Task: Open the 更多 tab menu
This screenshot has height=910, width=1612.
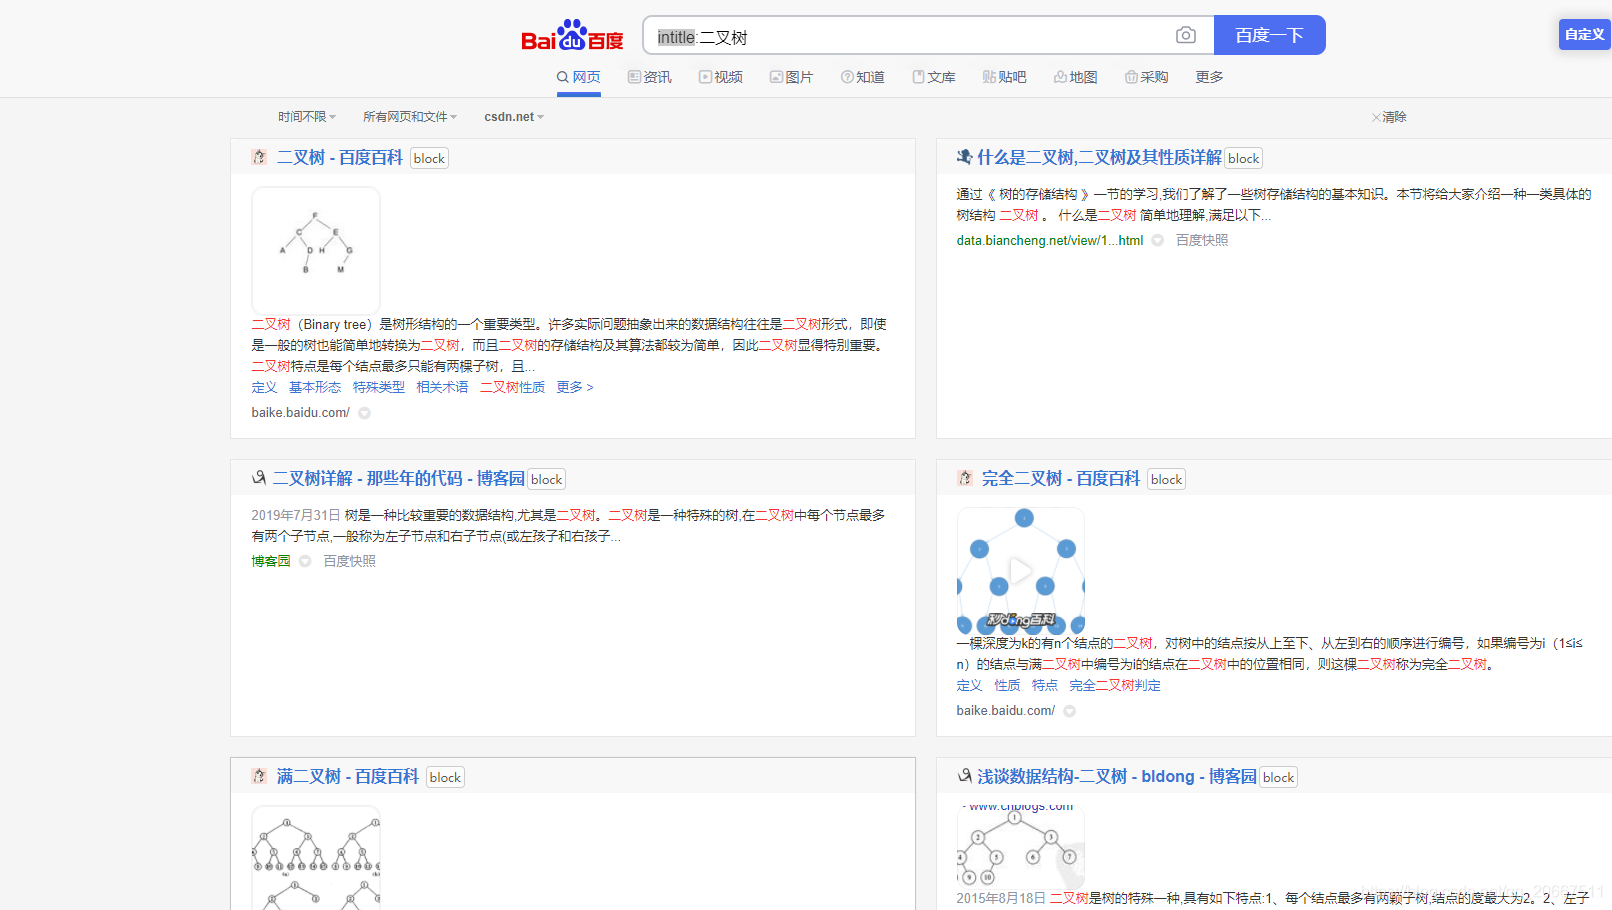Action: tap(1209, 77)
